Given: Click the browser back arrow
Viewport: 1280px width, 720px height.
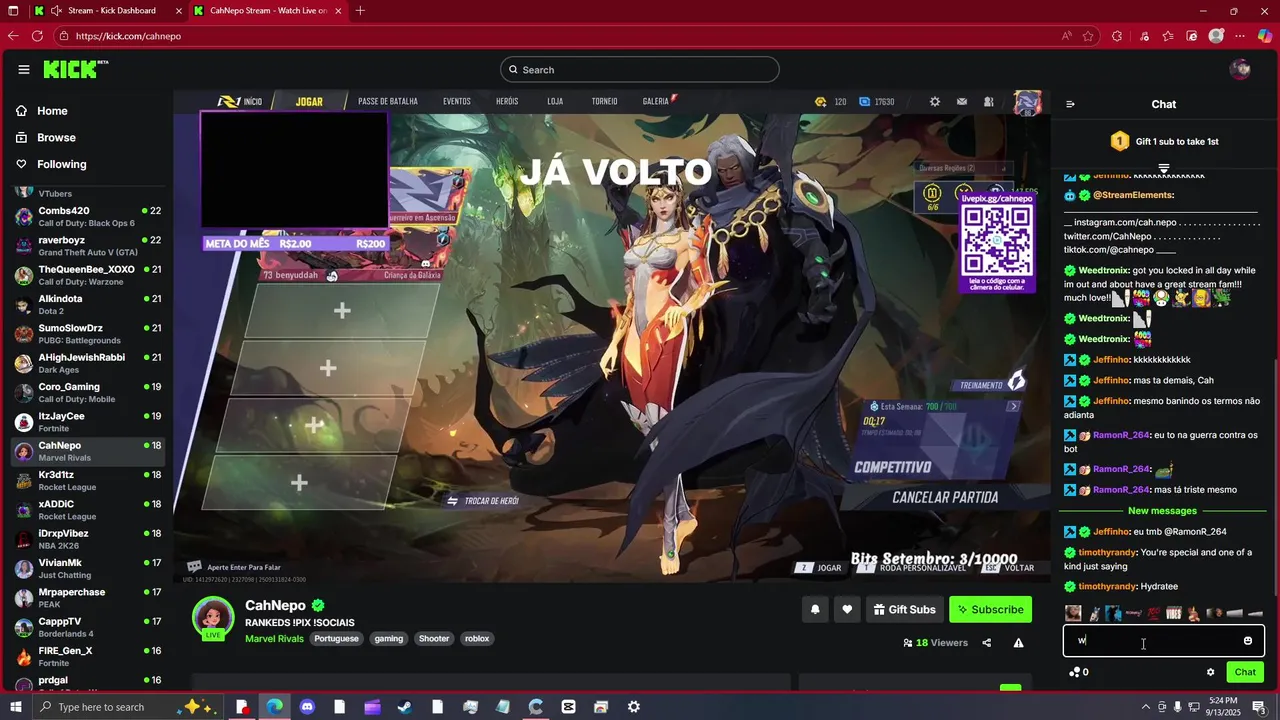Looking at the screenshot, I should (x=12, y=36).
